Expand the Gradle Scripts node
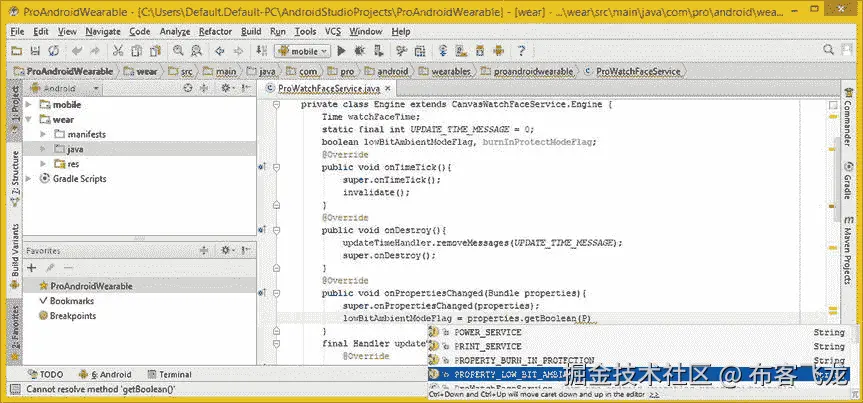This screenshot has height=403, width=863. (x=29, y=179)
